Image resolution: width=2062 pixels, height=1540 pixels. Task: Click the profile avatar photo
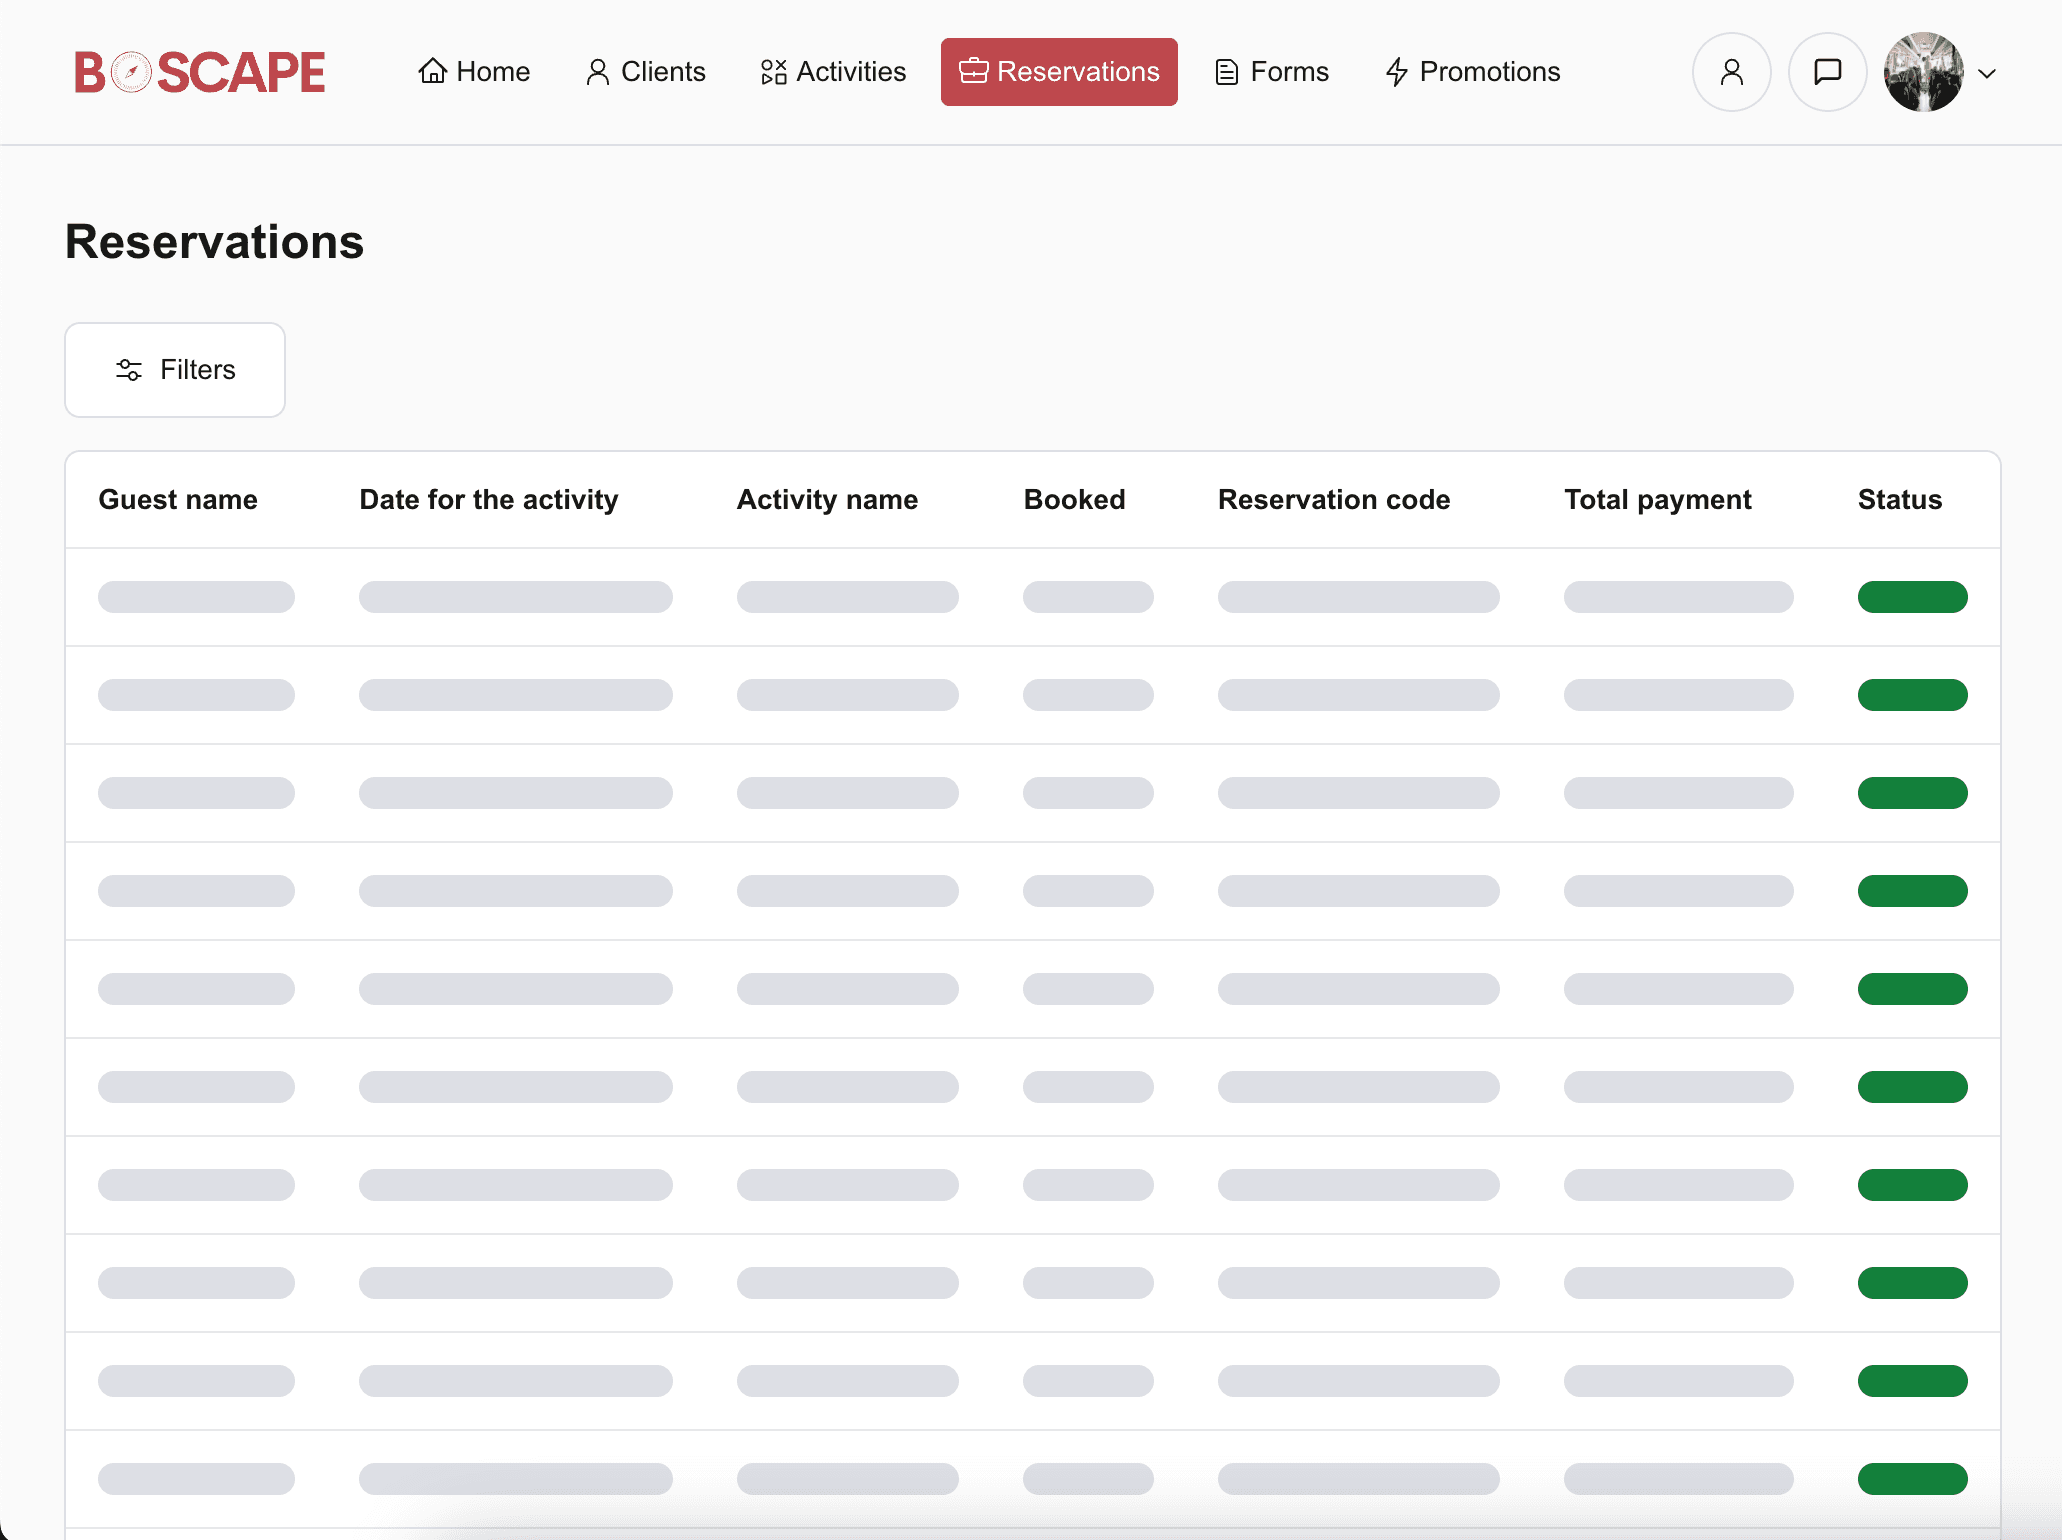(x=1923, y=72)
